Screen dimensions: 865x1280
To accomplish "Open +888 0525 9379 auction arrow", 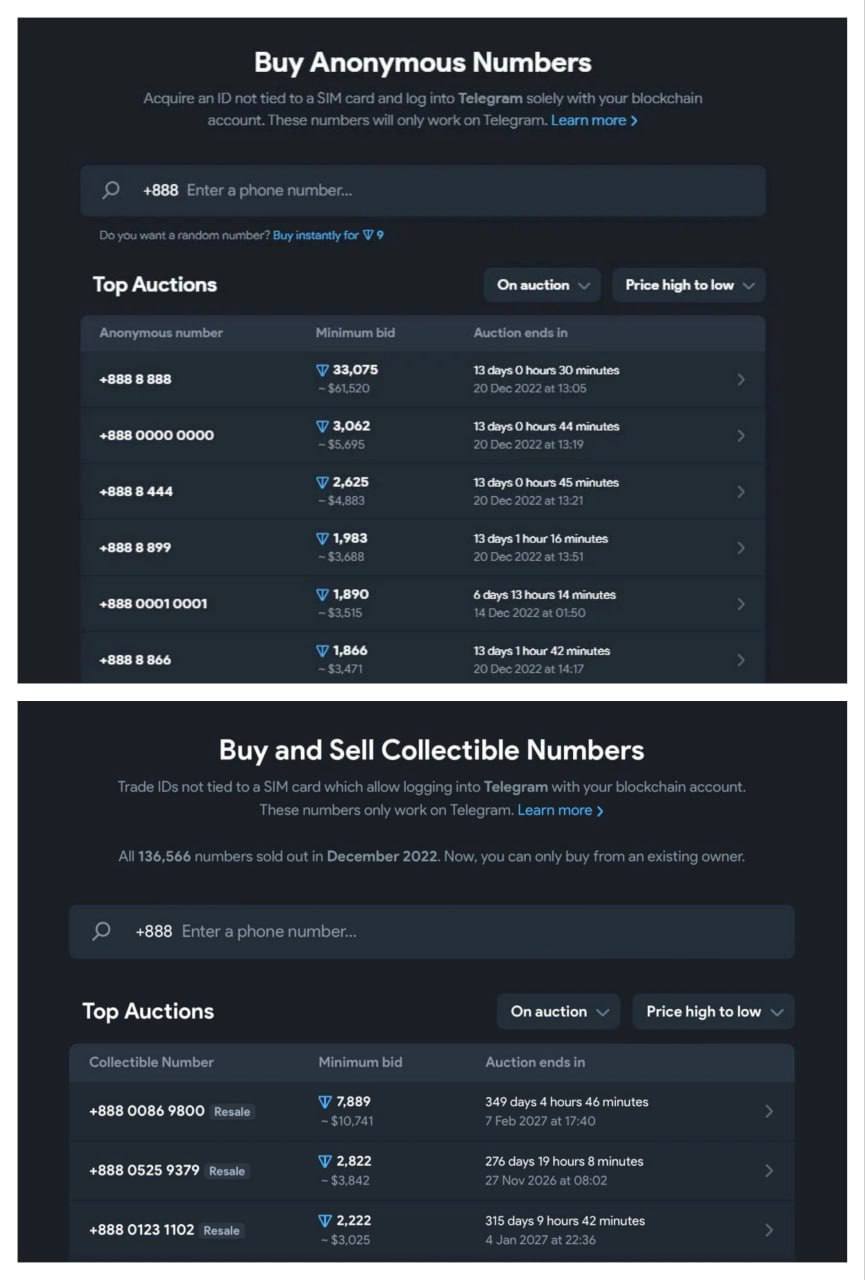I will pyautogui.click(x=768, y=1170).
